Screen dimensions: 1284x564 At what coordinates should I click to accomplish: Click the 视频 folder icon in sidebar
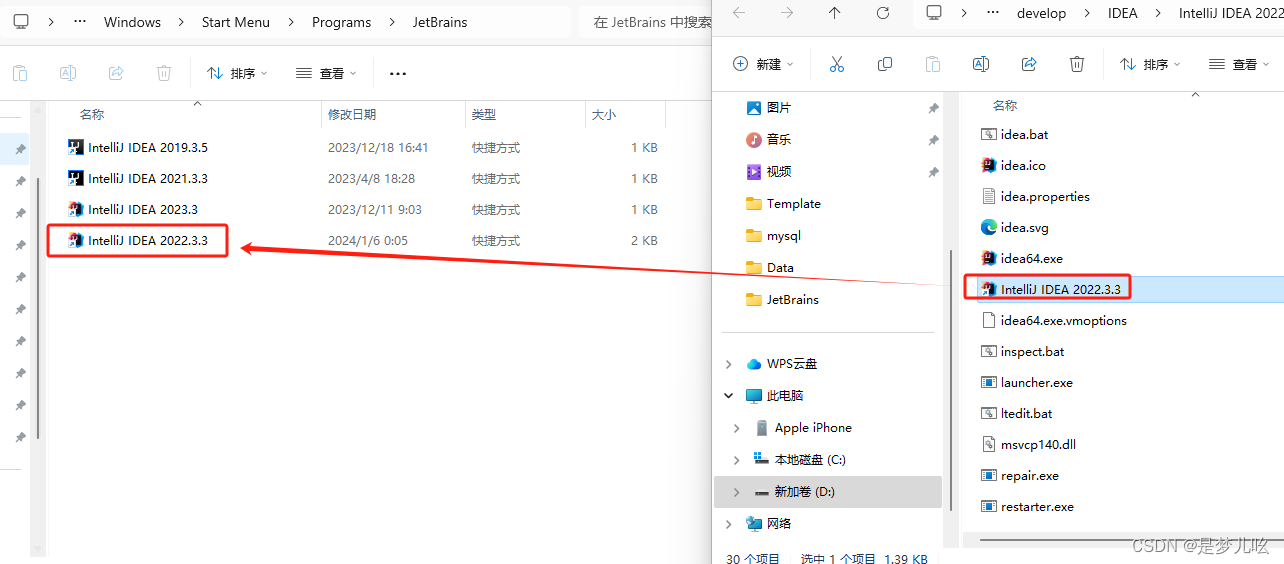point(754,171)
